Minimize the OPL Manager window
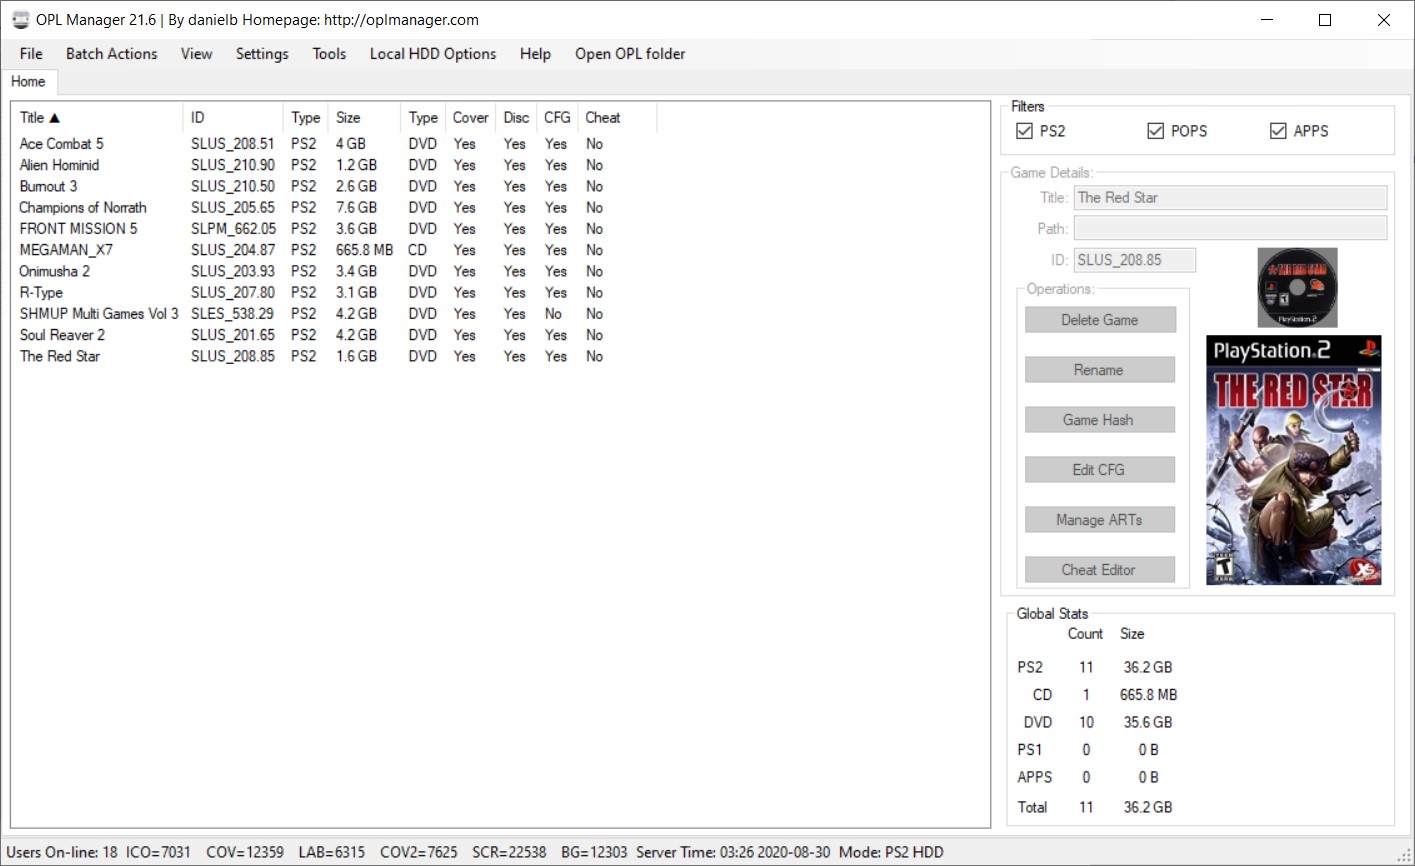Image resolution: width=1415 pixels, height=866 pixels. pyautogui.click(x=1266, y=20)
